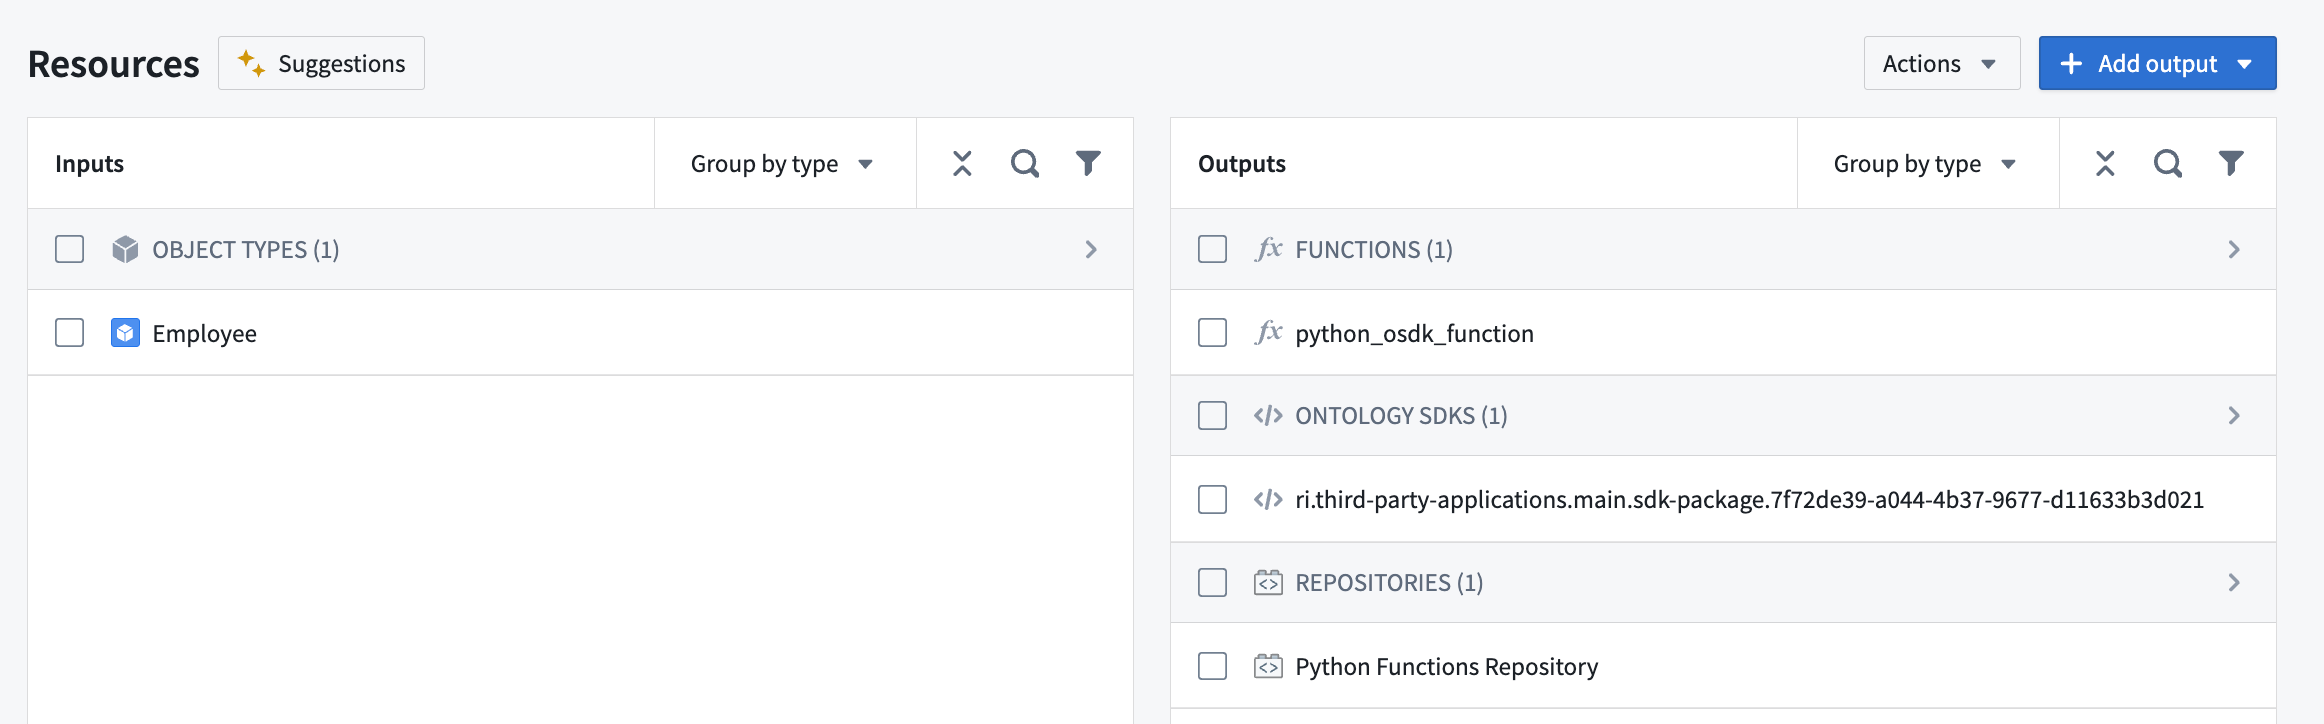Open filter options in Outputs panel
This screenshot has width=2324, height=724.
point(2231,163)
